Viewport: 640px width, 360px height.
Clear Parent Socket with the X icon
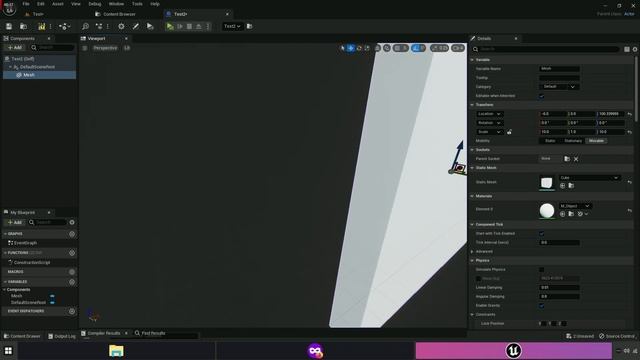576,159
